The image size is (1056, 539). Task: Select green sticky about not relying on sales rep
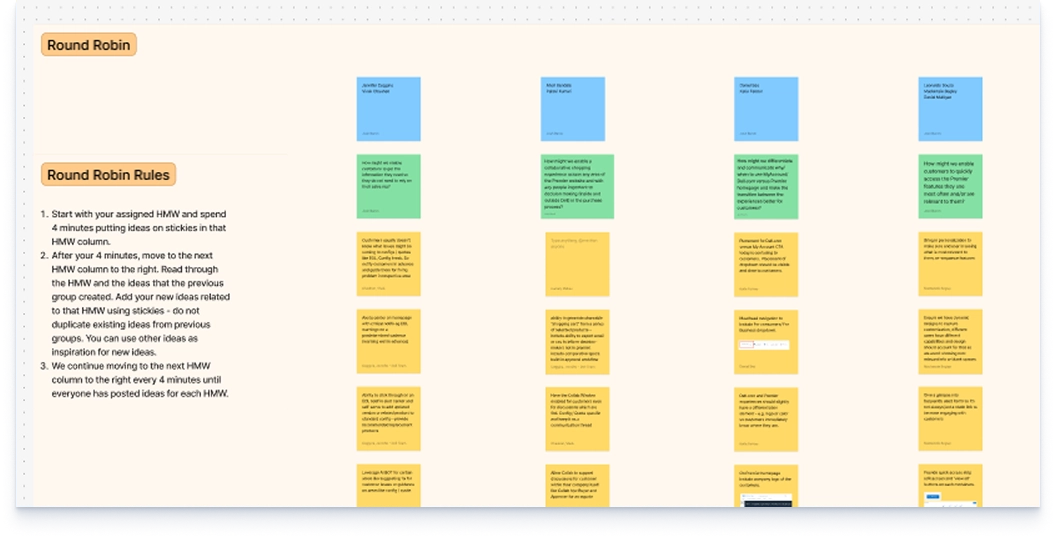(x=389, y=187)
